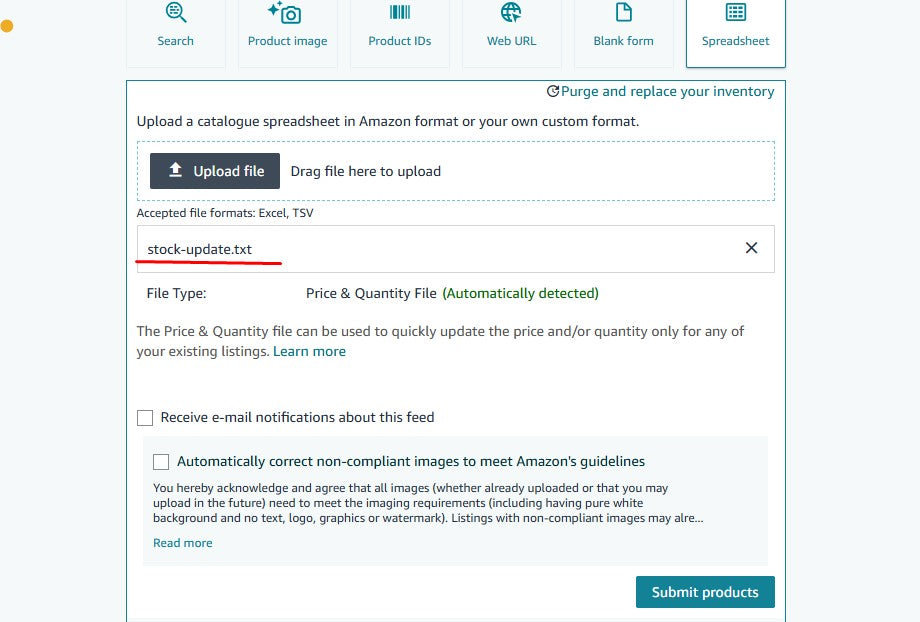Image resolution: width=920 pixels, height=622 pixels.
Task: Click the Submit products button
Action: [x=705, y=592]
